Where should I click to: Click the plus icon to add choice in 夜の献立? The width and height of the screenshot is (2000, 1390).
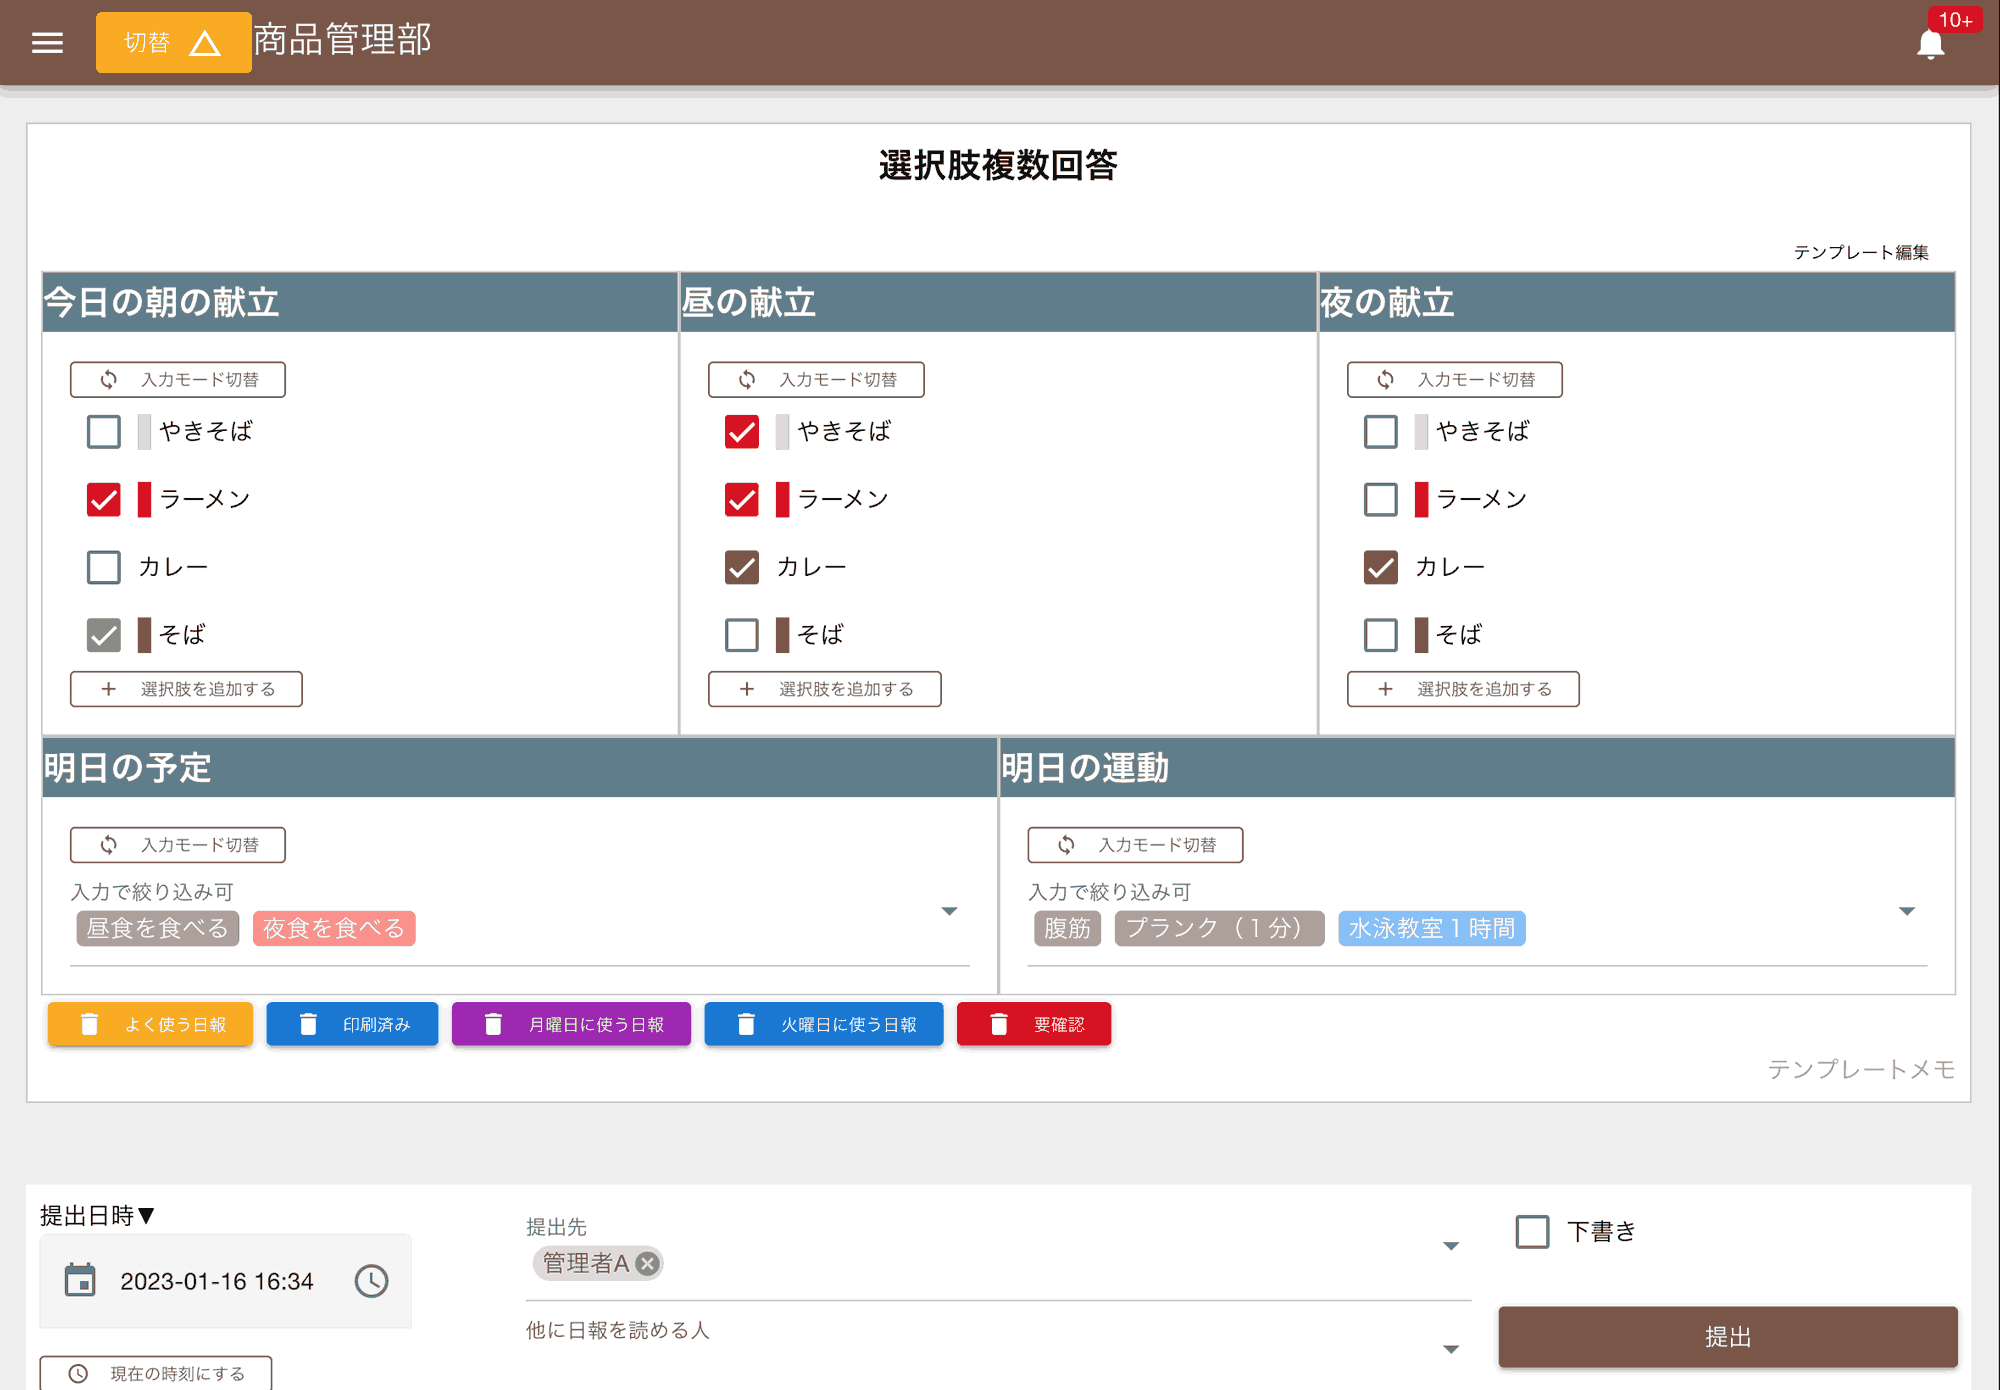(1385, 689)
